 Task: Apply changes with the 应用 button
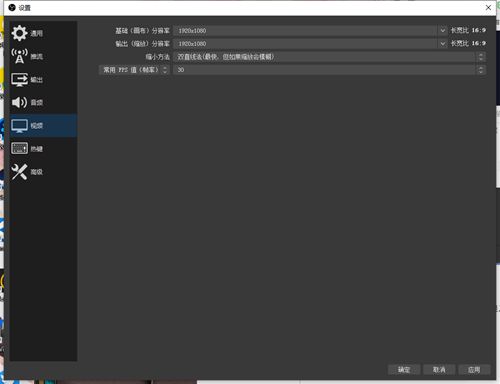(x=474, y=369)
